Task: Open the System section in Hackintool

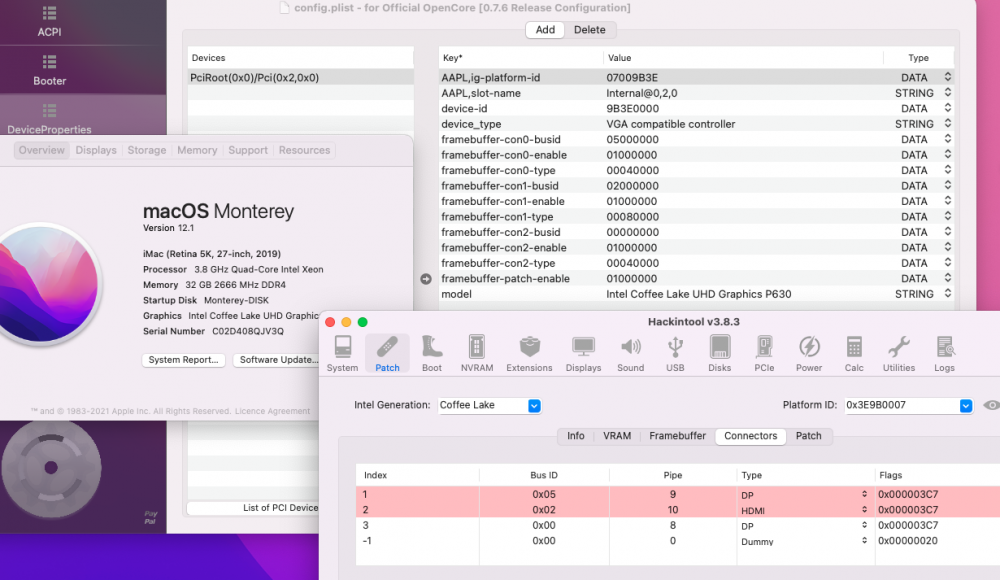Action: pyautogui.click(x=342, y=353)
